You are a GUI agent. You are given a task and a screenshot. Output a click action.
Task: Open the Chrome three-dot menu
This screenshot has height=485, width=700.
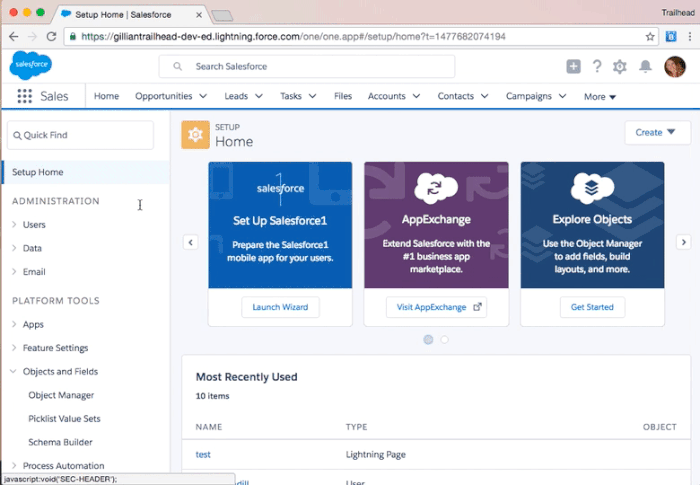click(x=690, y=37)
